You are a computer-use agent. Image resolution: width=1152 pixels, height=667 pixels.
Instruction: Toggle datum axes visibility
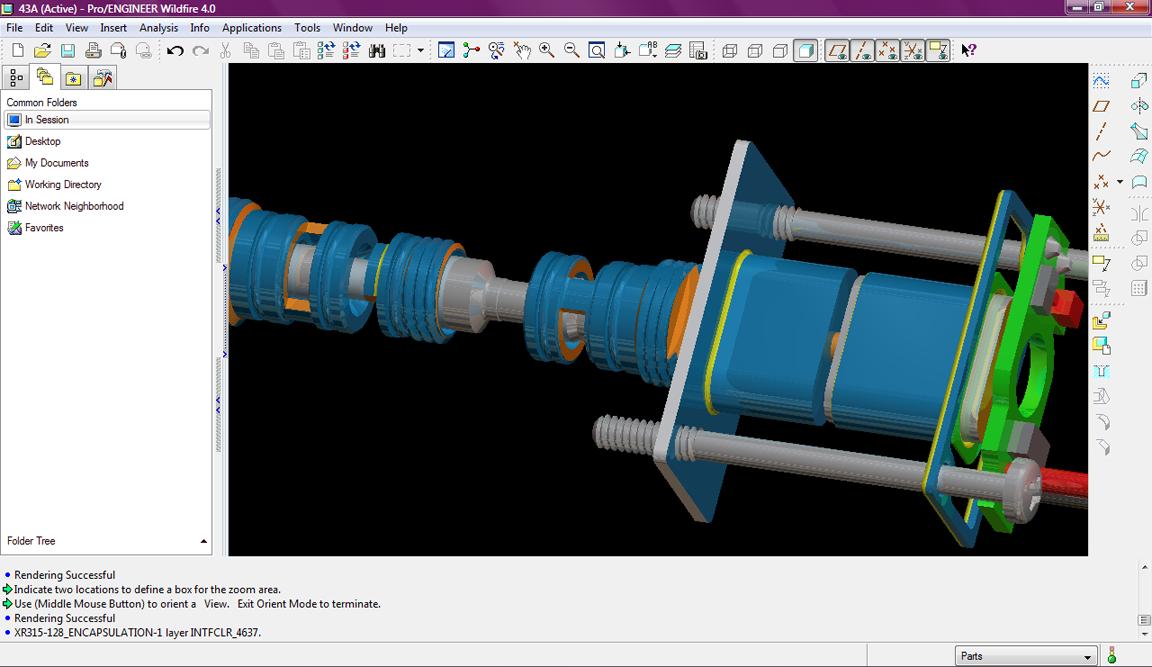[x=863, y=51]
